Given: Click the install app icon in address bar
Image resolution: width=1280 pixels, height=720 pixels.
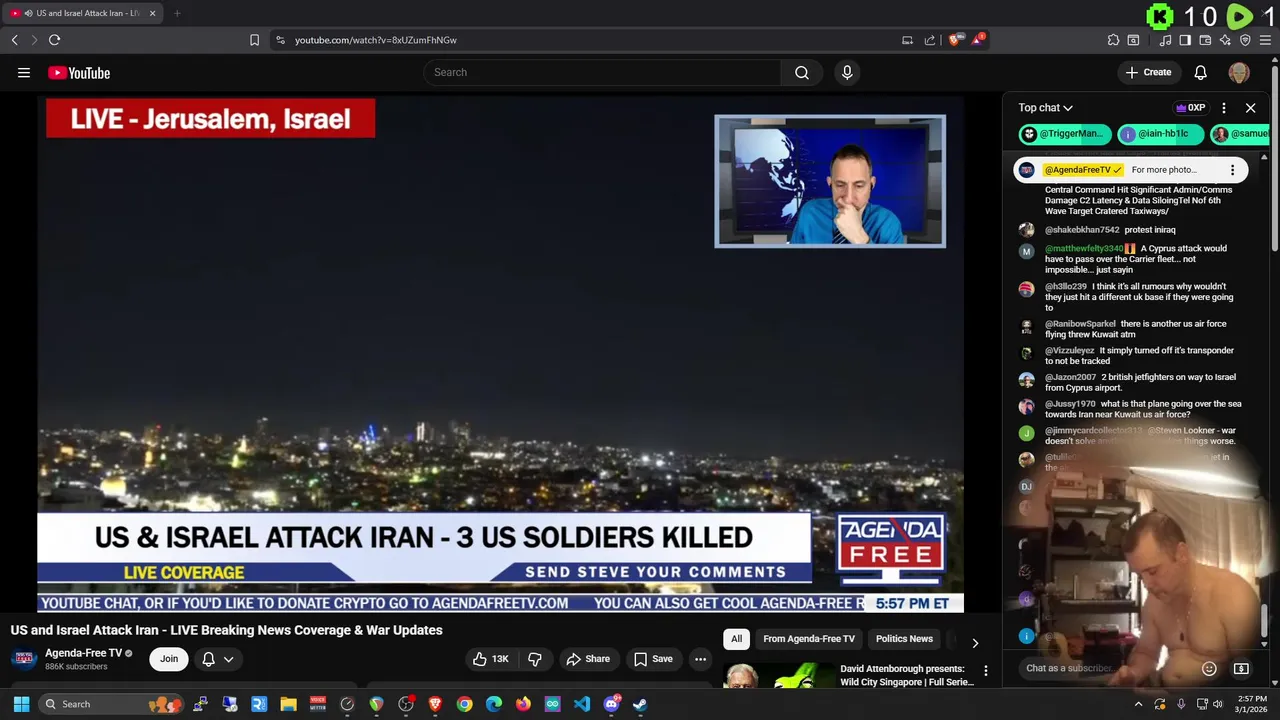Looking at the screenshot, I should pos(907,40).
